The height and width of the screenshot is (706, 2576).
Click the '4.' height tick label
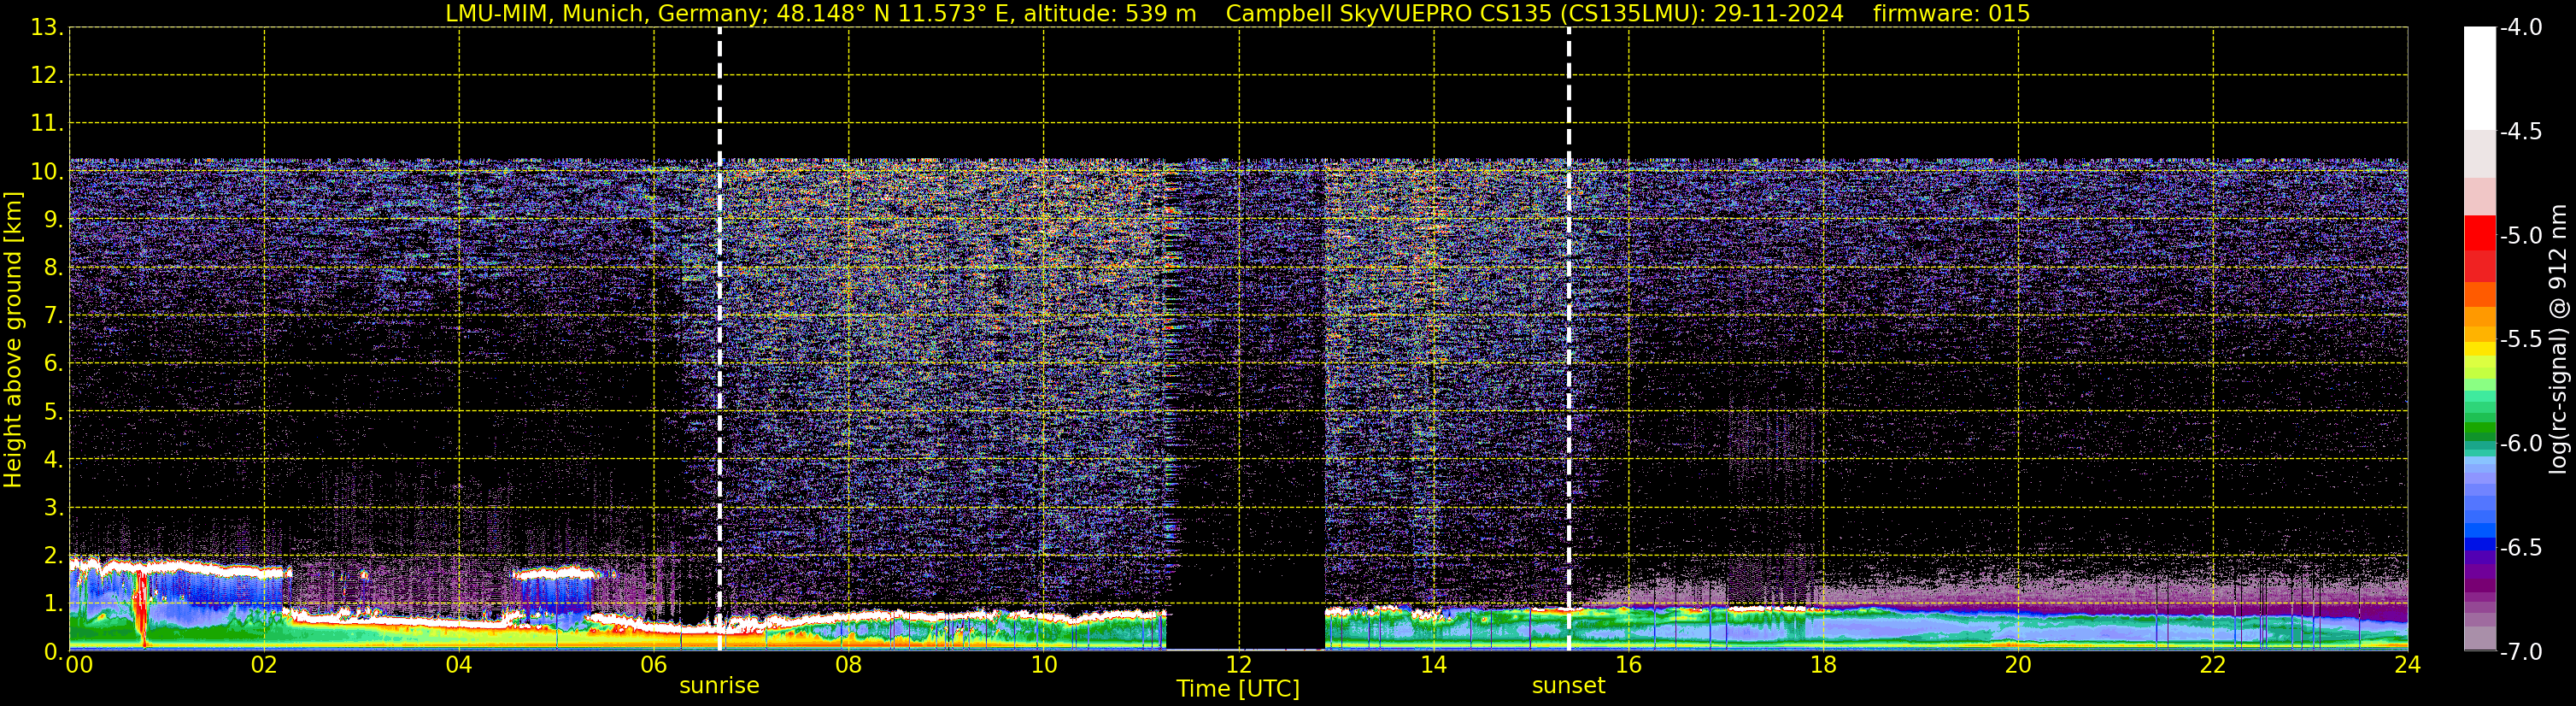click(54, 459)
